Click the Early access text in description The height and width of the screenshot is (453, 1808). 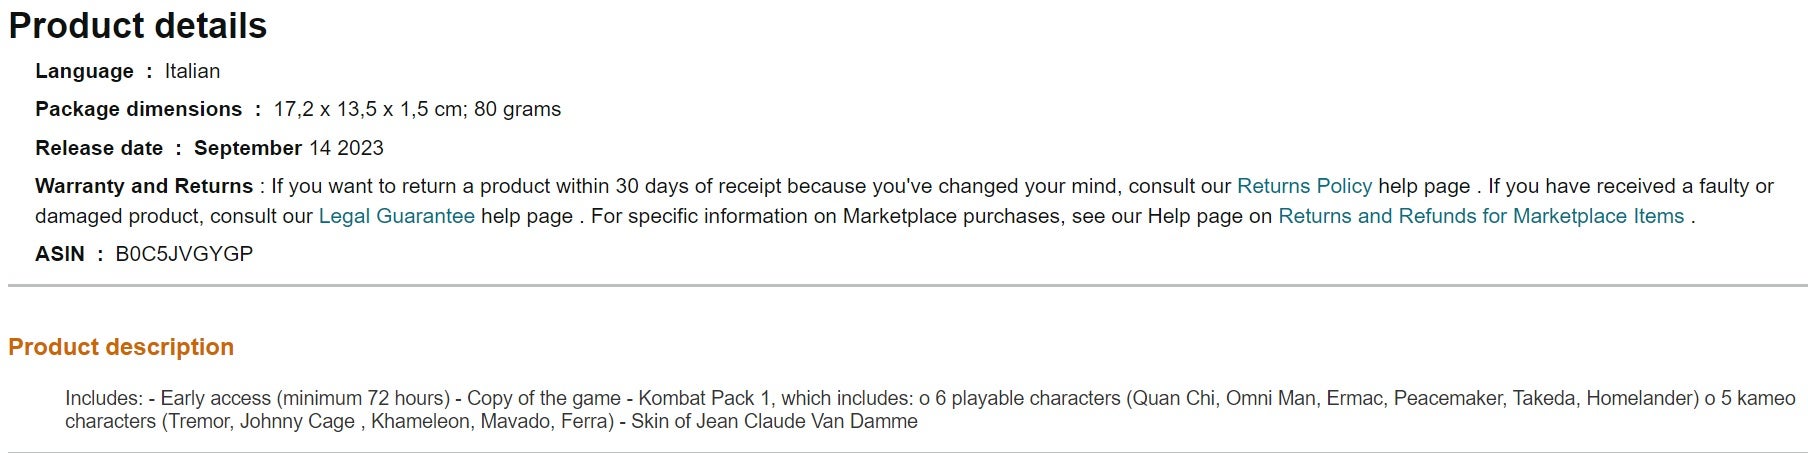pyautogui.click(x=215, y=398)
